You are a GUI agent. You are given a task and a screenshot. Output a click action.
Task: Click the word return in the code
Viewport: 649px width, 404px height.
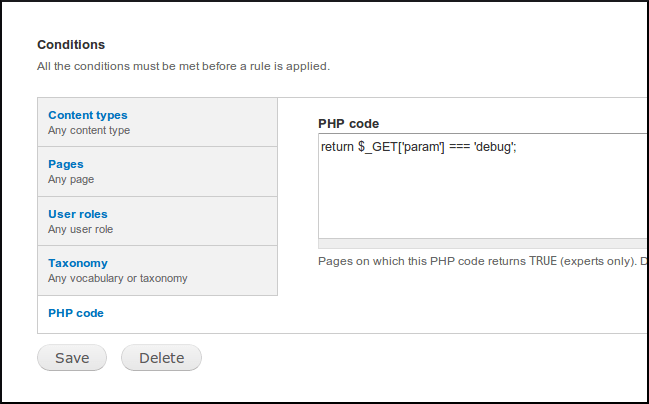click(337, 147)
